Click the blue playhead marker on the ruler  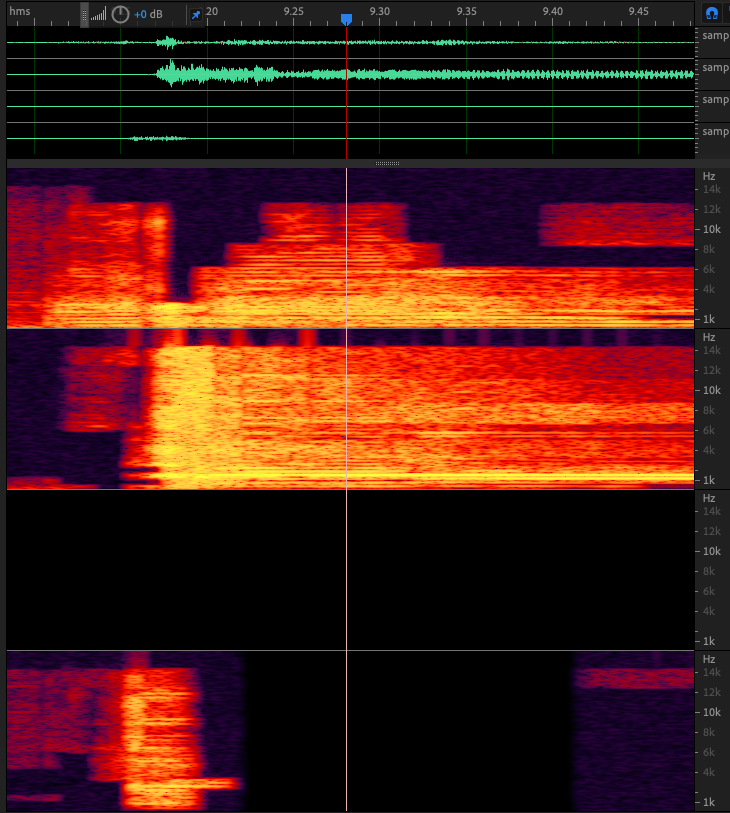tap(346, 19)
